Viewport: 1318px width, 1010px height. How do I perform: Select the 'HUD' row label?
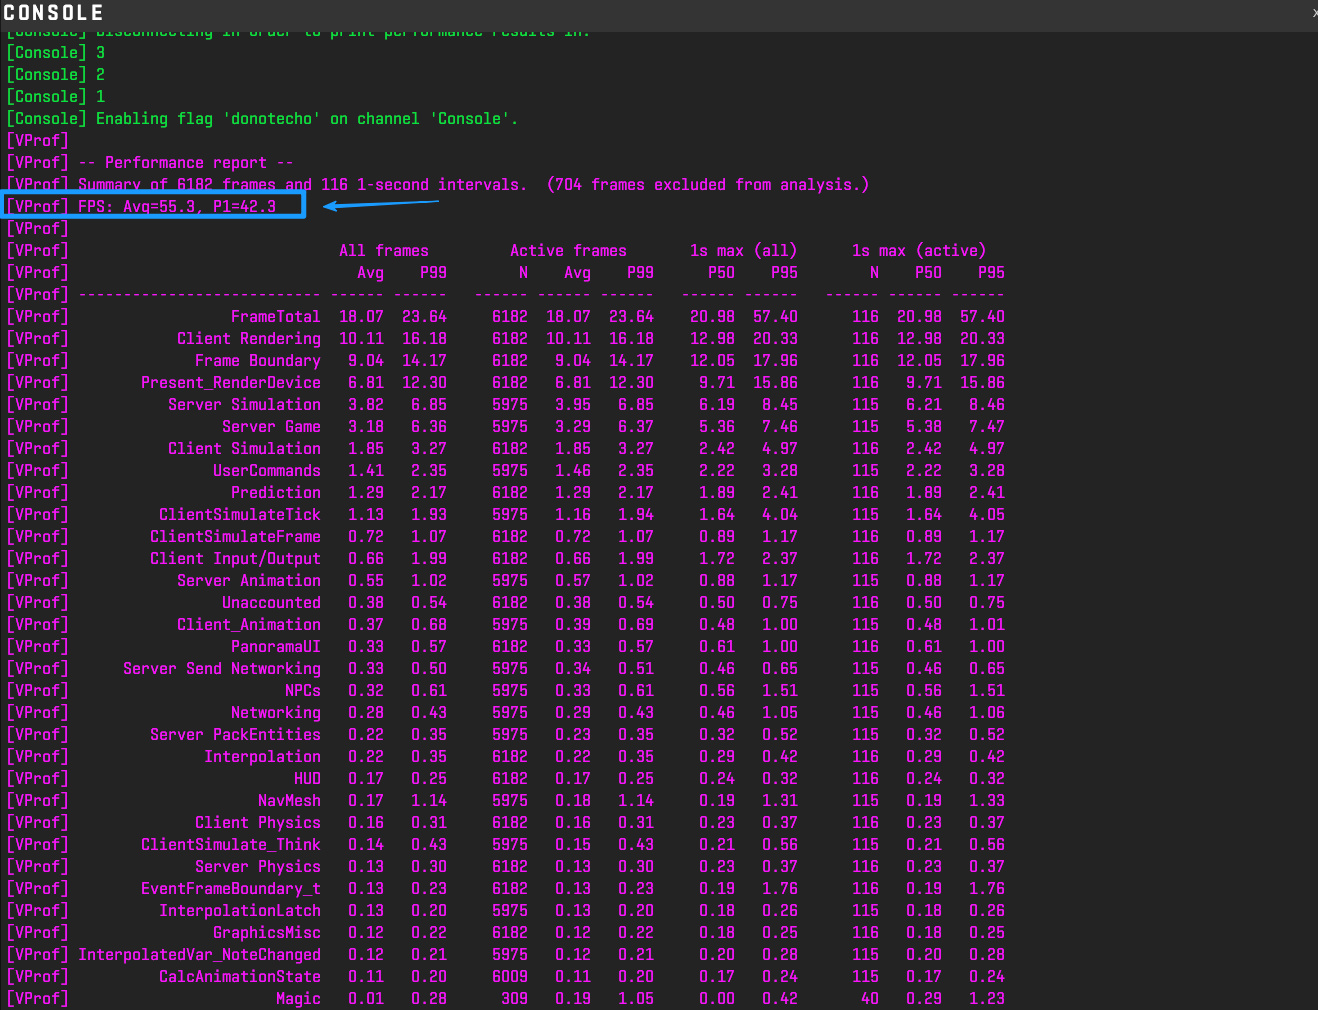[x=307, y=779]
